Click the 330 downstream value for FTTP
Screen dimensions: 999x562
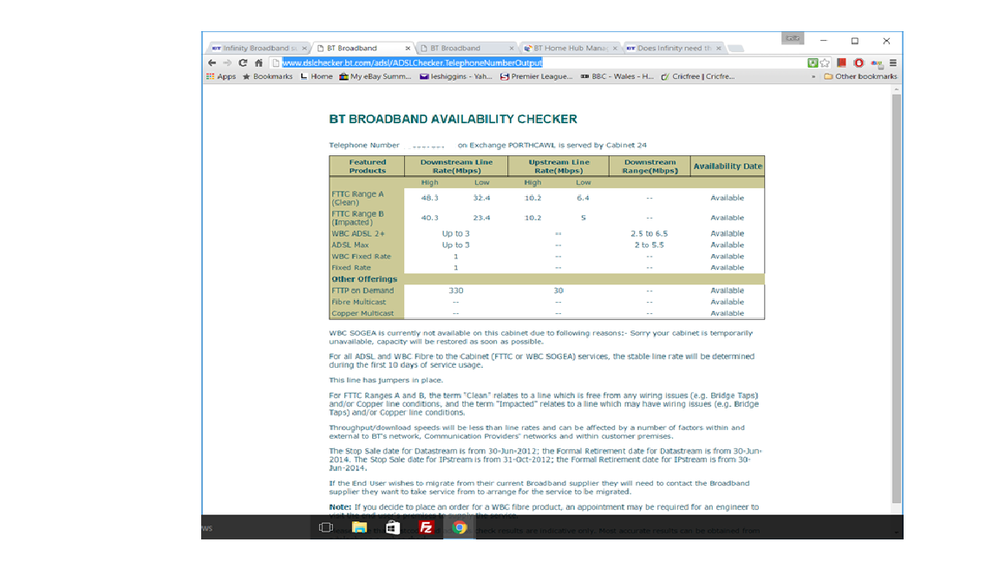[x=456, y=291]
